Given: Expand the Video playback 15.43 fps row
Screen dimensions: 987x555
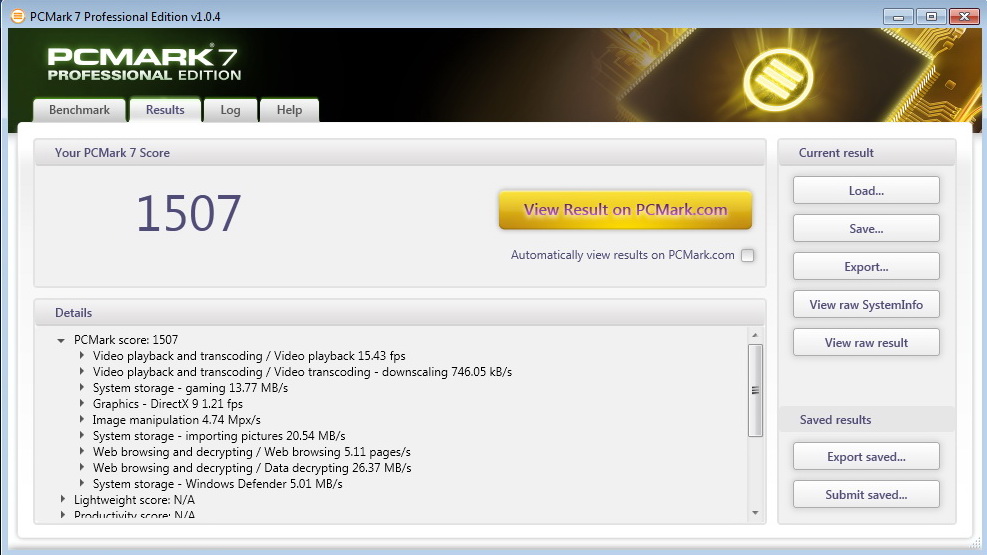Looking at the screenshot, I should [82, 356].
